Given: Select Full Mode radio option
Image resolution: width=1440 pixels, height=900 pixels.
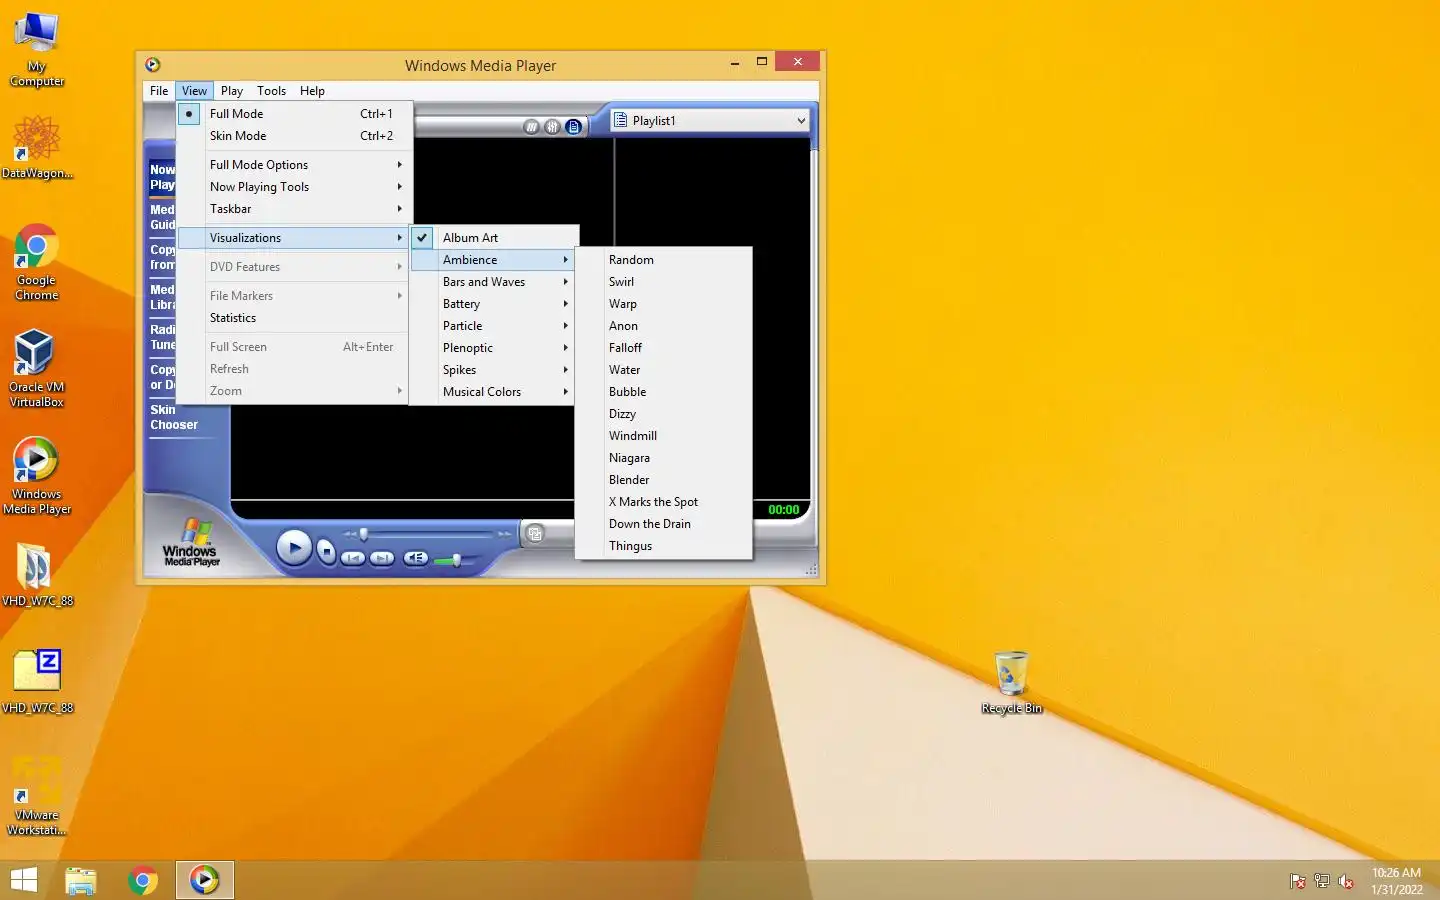Looking at the screenshot, I should 292,114.
